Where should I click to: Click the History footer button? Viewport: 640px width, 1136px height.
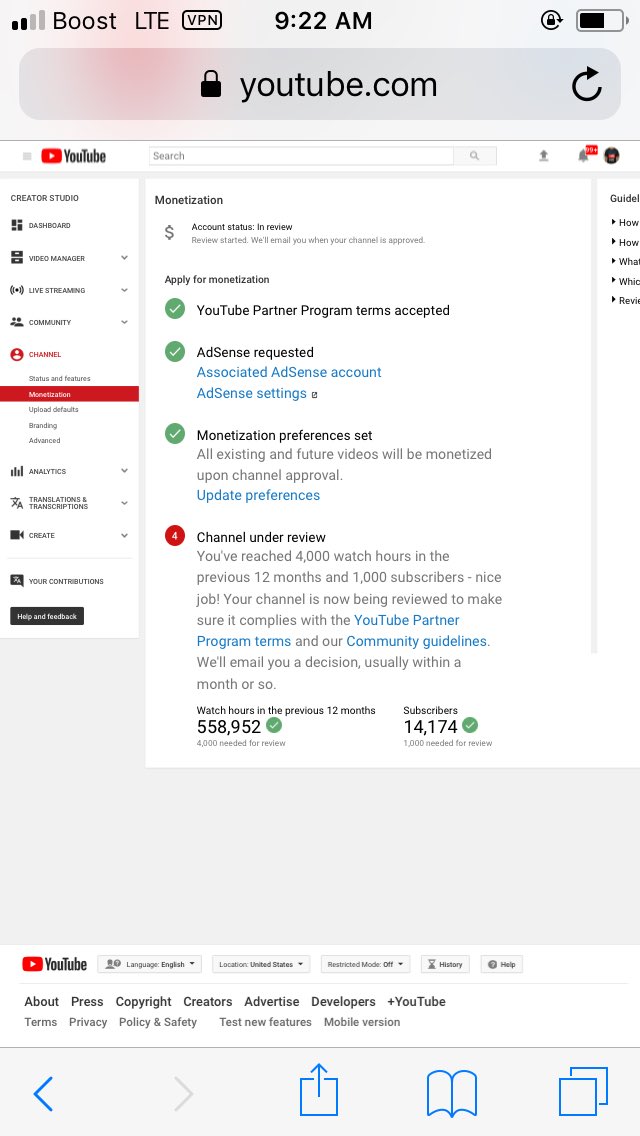tap(445, 964)
